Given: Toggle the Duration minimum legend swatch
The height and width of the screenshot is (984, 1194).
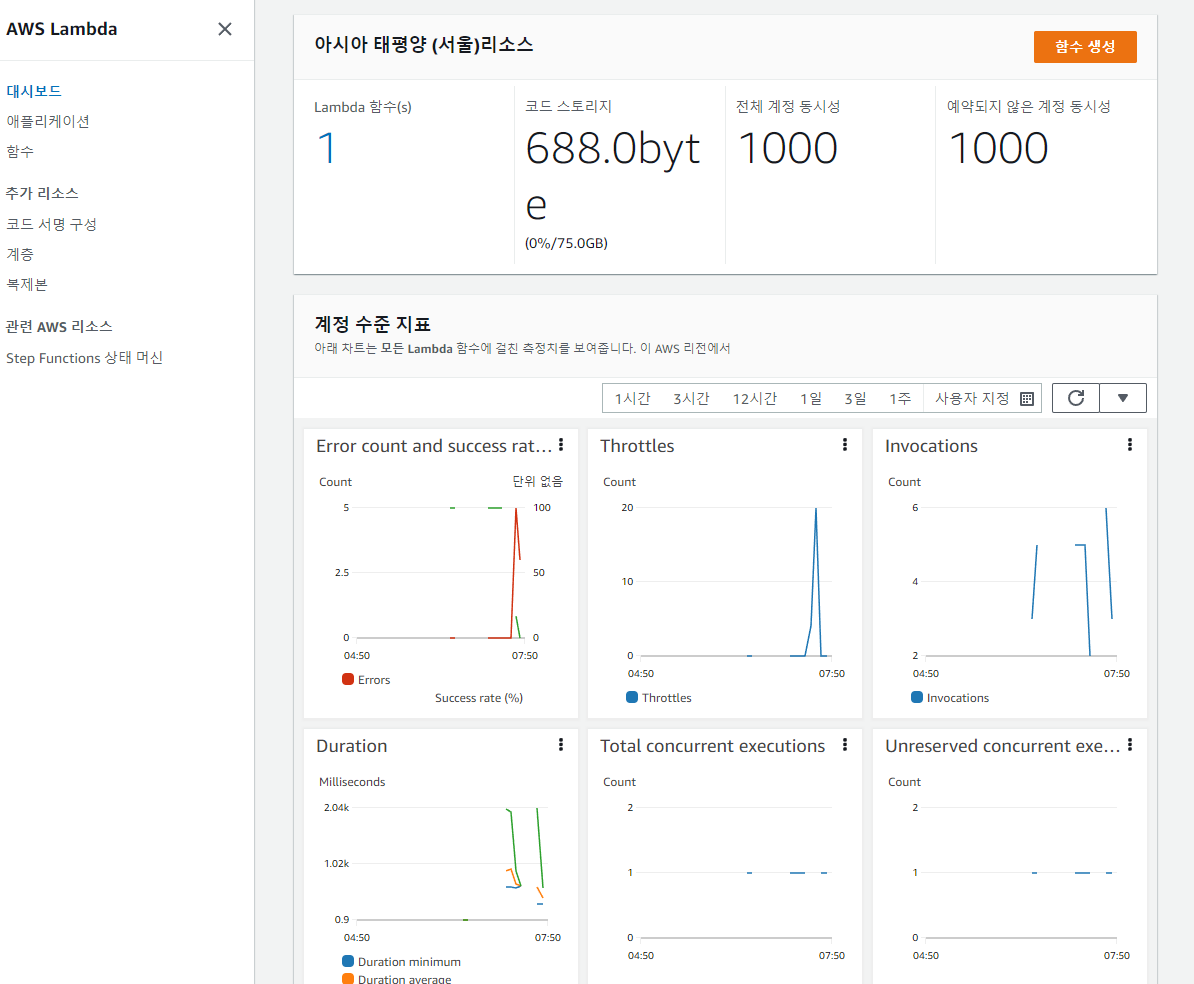Looking at the screenshot, I should pyautogui.click(x=348, y=961).
